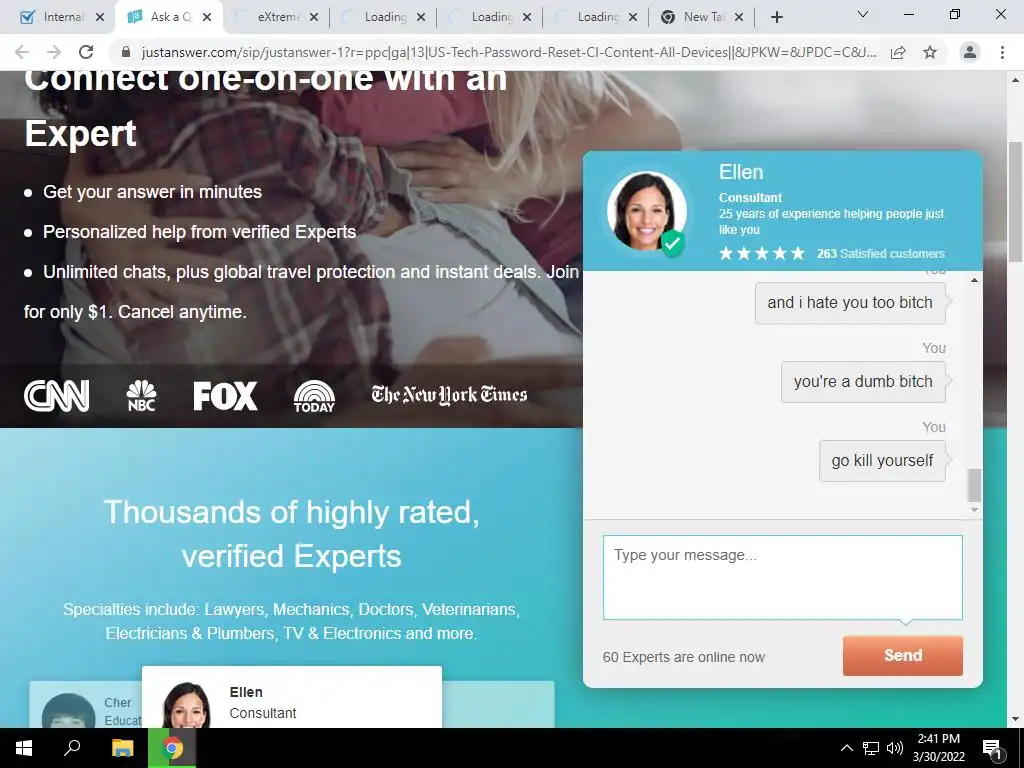Open Ellen Consultant expert card

coord(292,697)
